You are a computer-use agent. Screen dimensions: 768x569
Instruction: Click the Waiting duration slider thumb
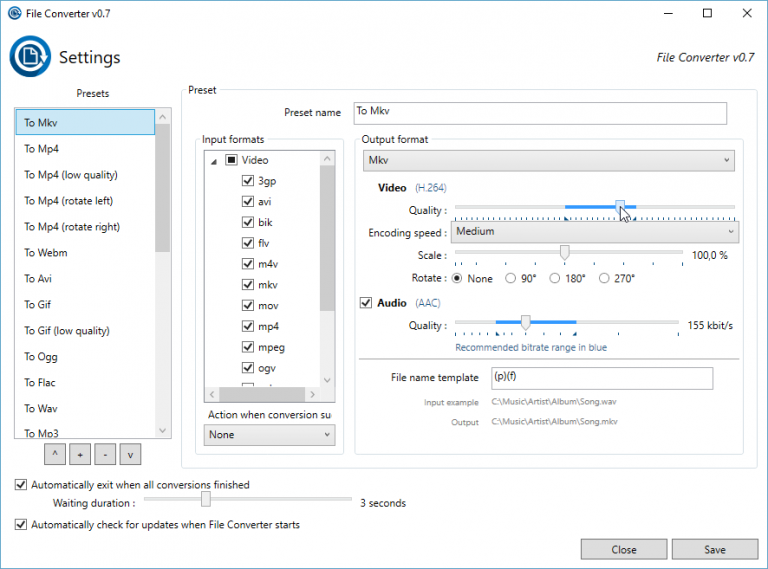pos(206,499)
